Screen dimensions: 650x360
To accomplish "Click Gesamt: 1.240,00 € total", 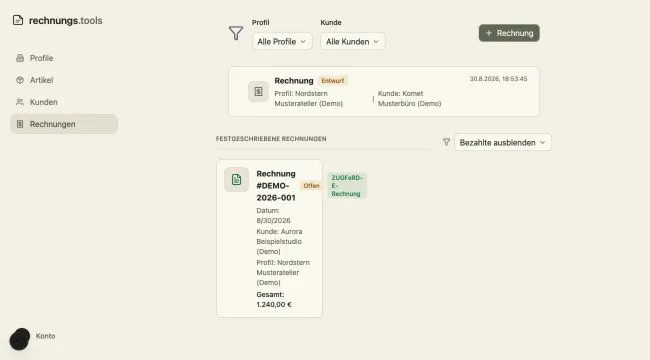I will tap(274, 299).
